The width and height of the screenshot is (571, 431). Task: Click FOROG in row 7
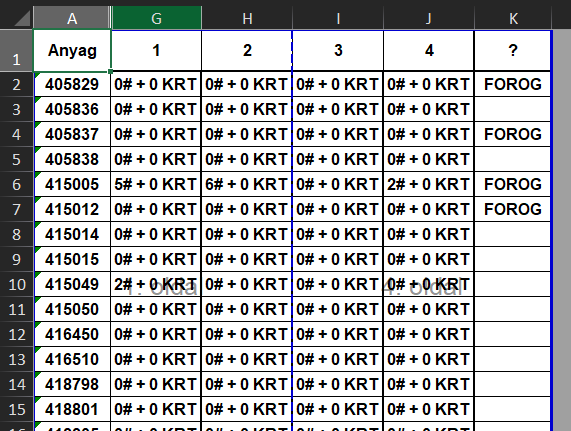click(513, 209)
